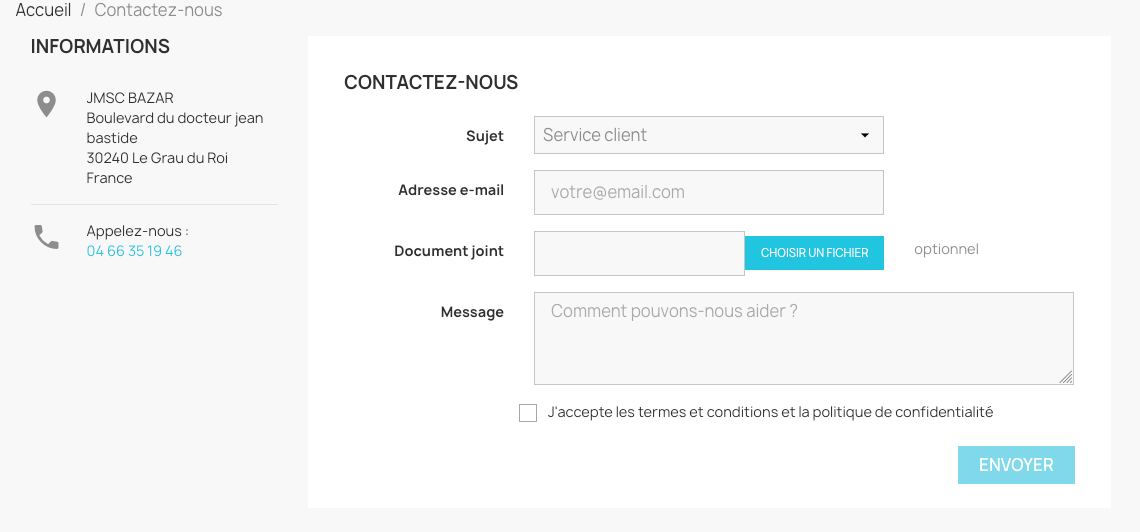This screenshot has height=532, width=1140.
Task: Click into the Message text area
Action: (x=803, y=338)
